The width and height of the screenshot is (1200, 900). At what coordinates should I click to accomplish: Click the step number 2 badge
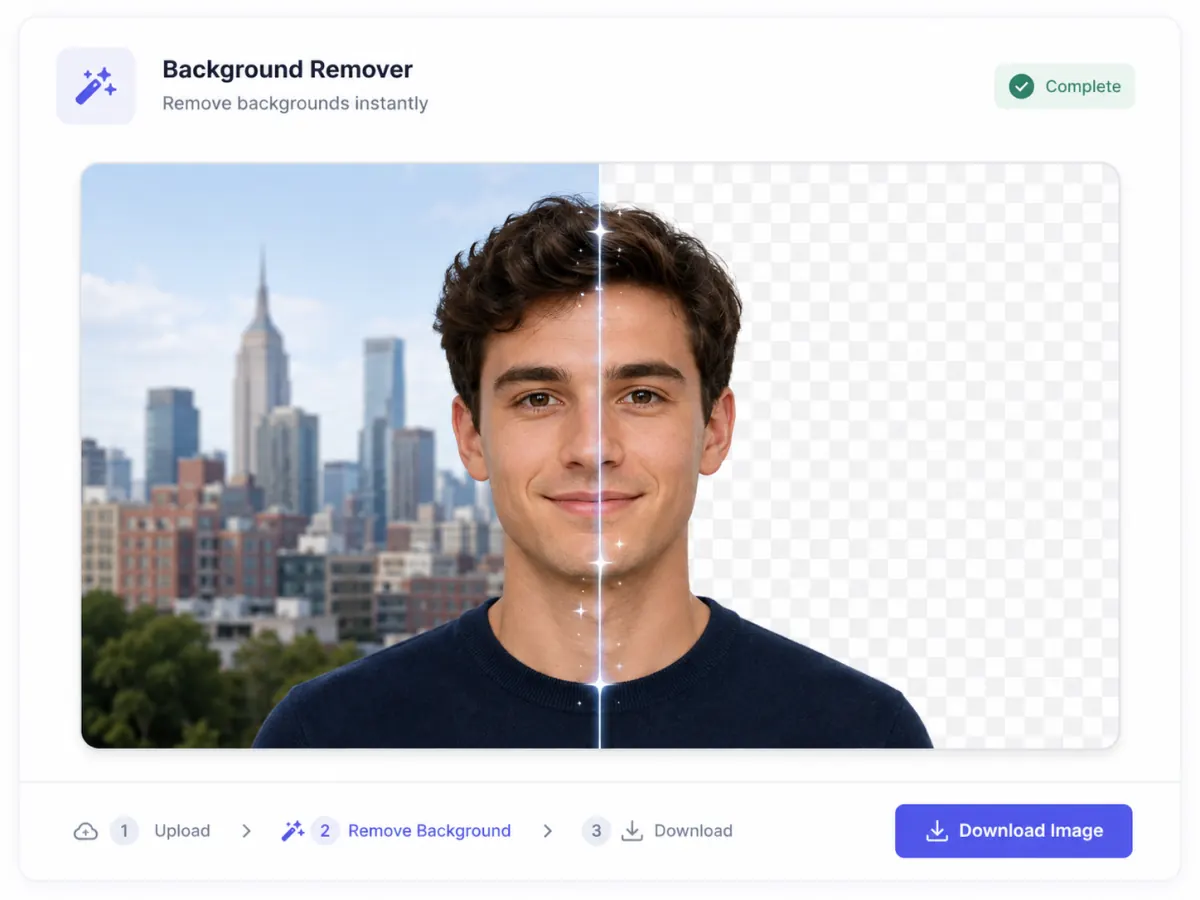(325, 831)
